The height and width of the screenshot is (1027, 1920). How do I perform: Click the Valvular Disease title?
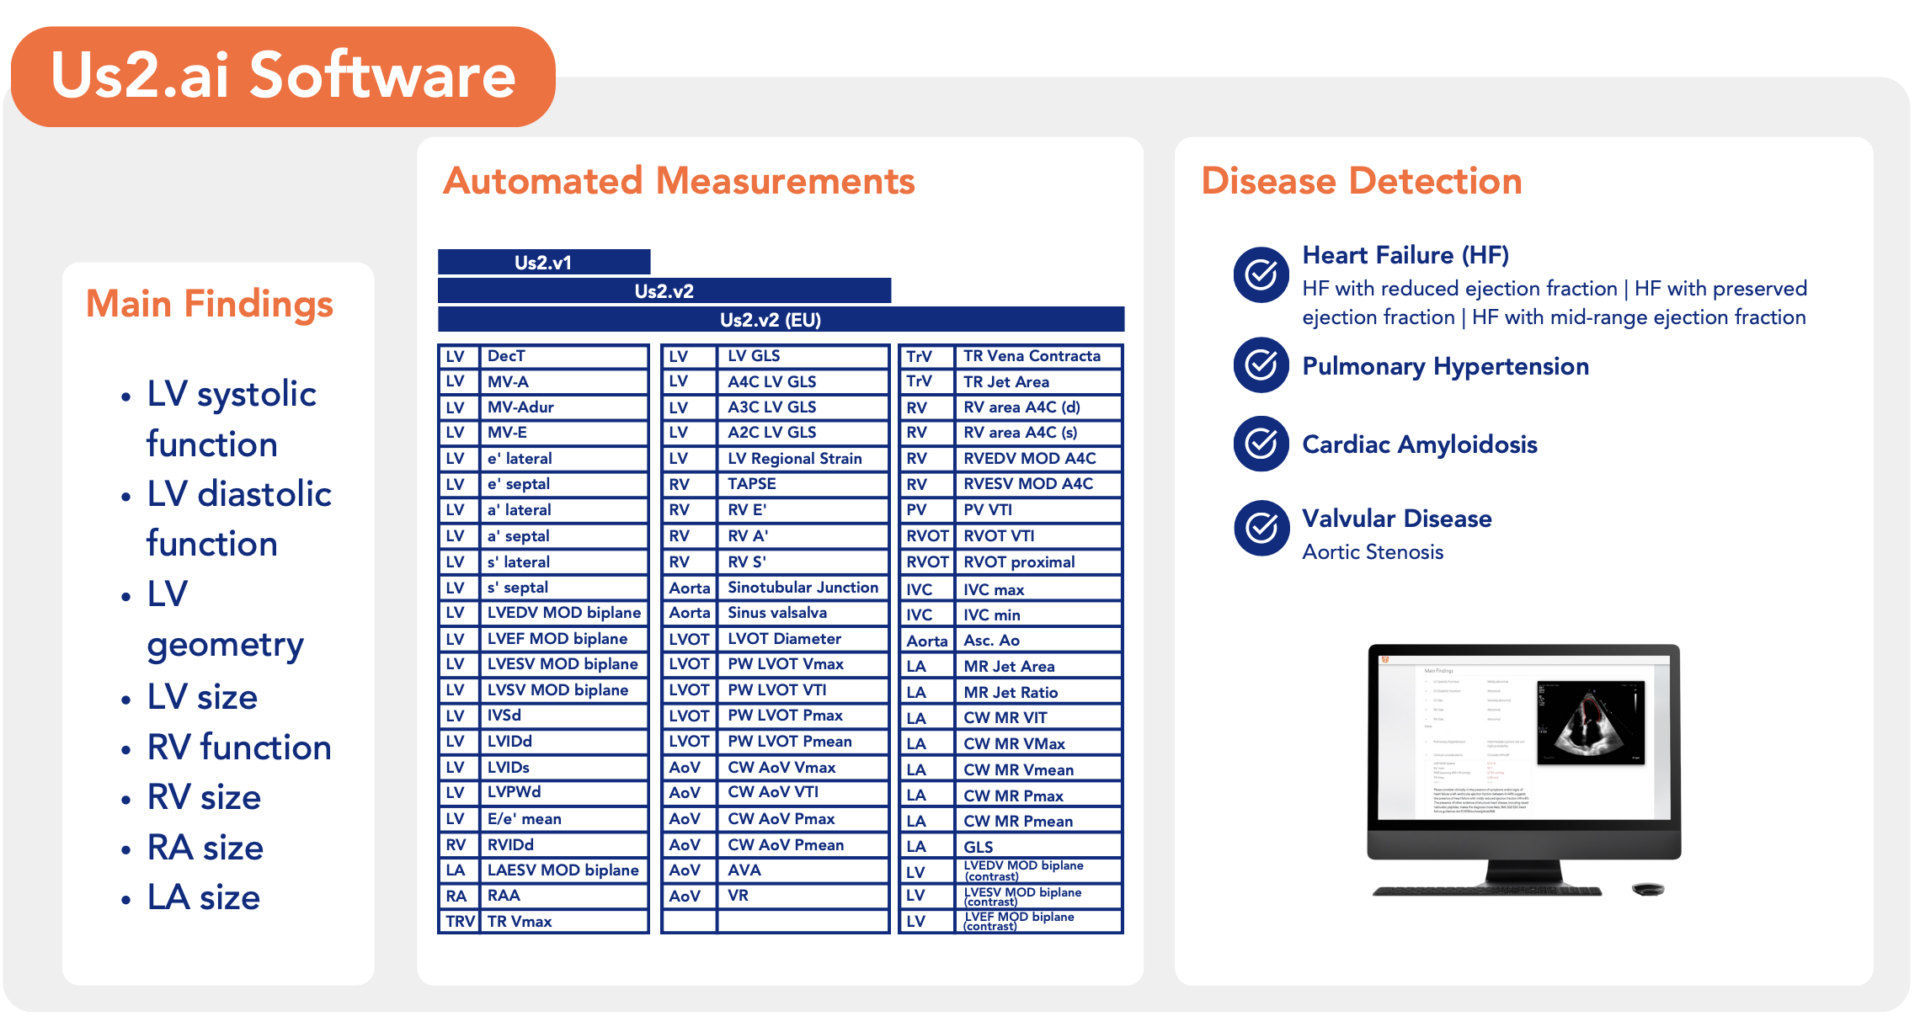[x=1396, y=518]
